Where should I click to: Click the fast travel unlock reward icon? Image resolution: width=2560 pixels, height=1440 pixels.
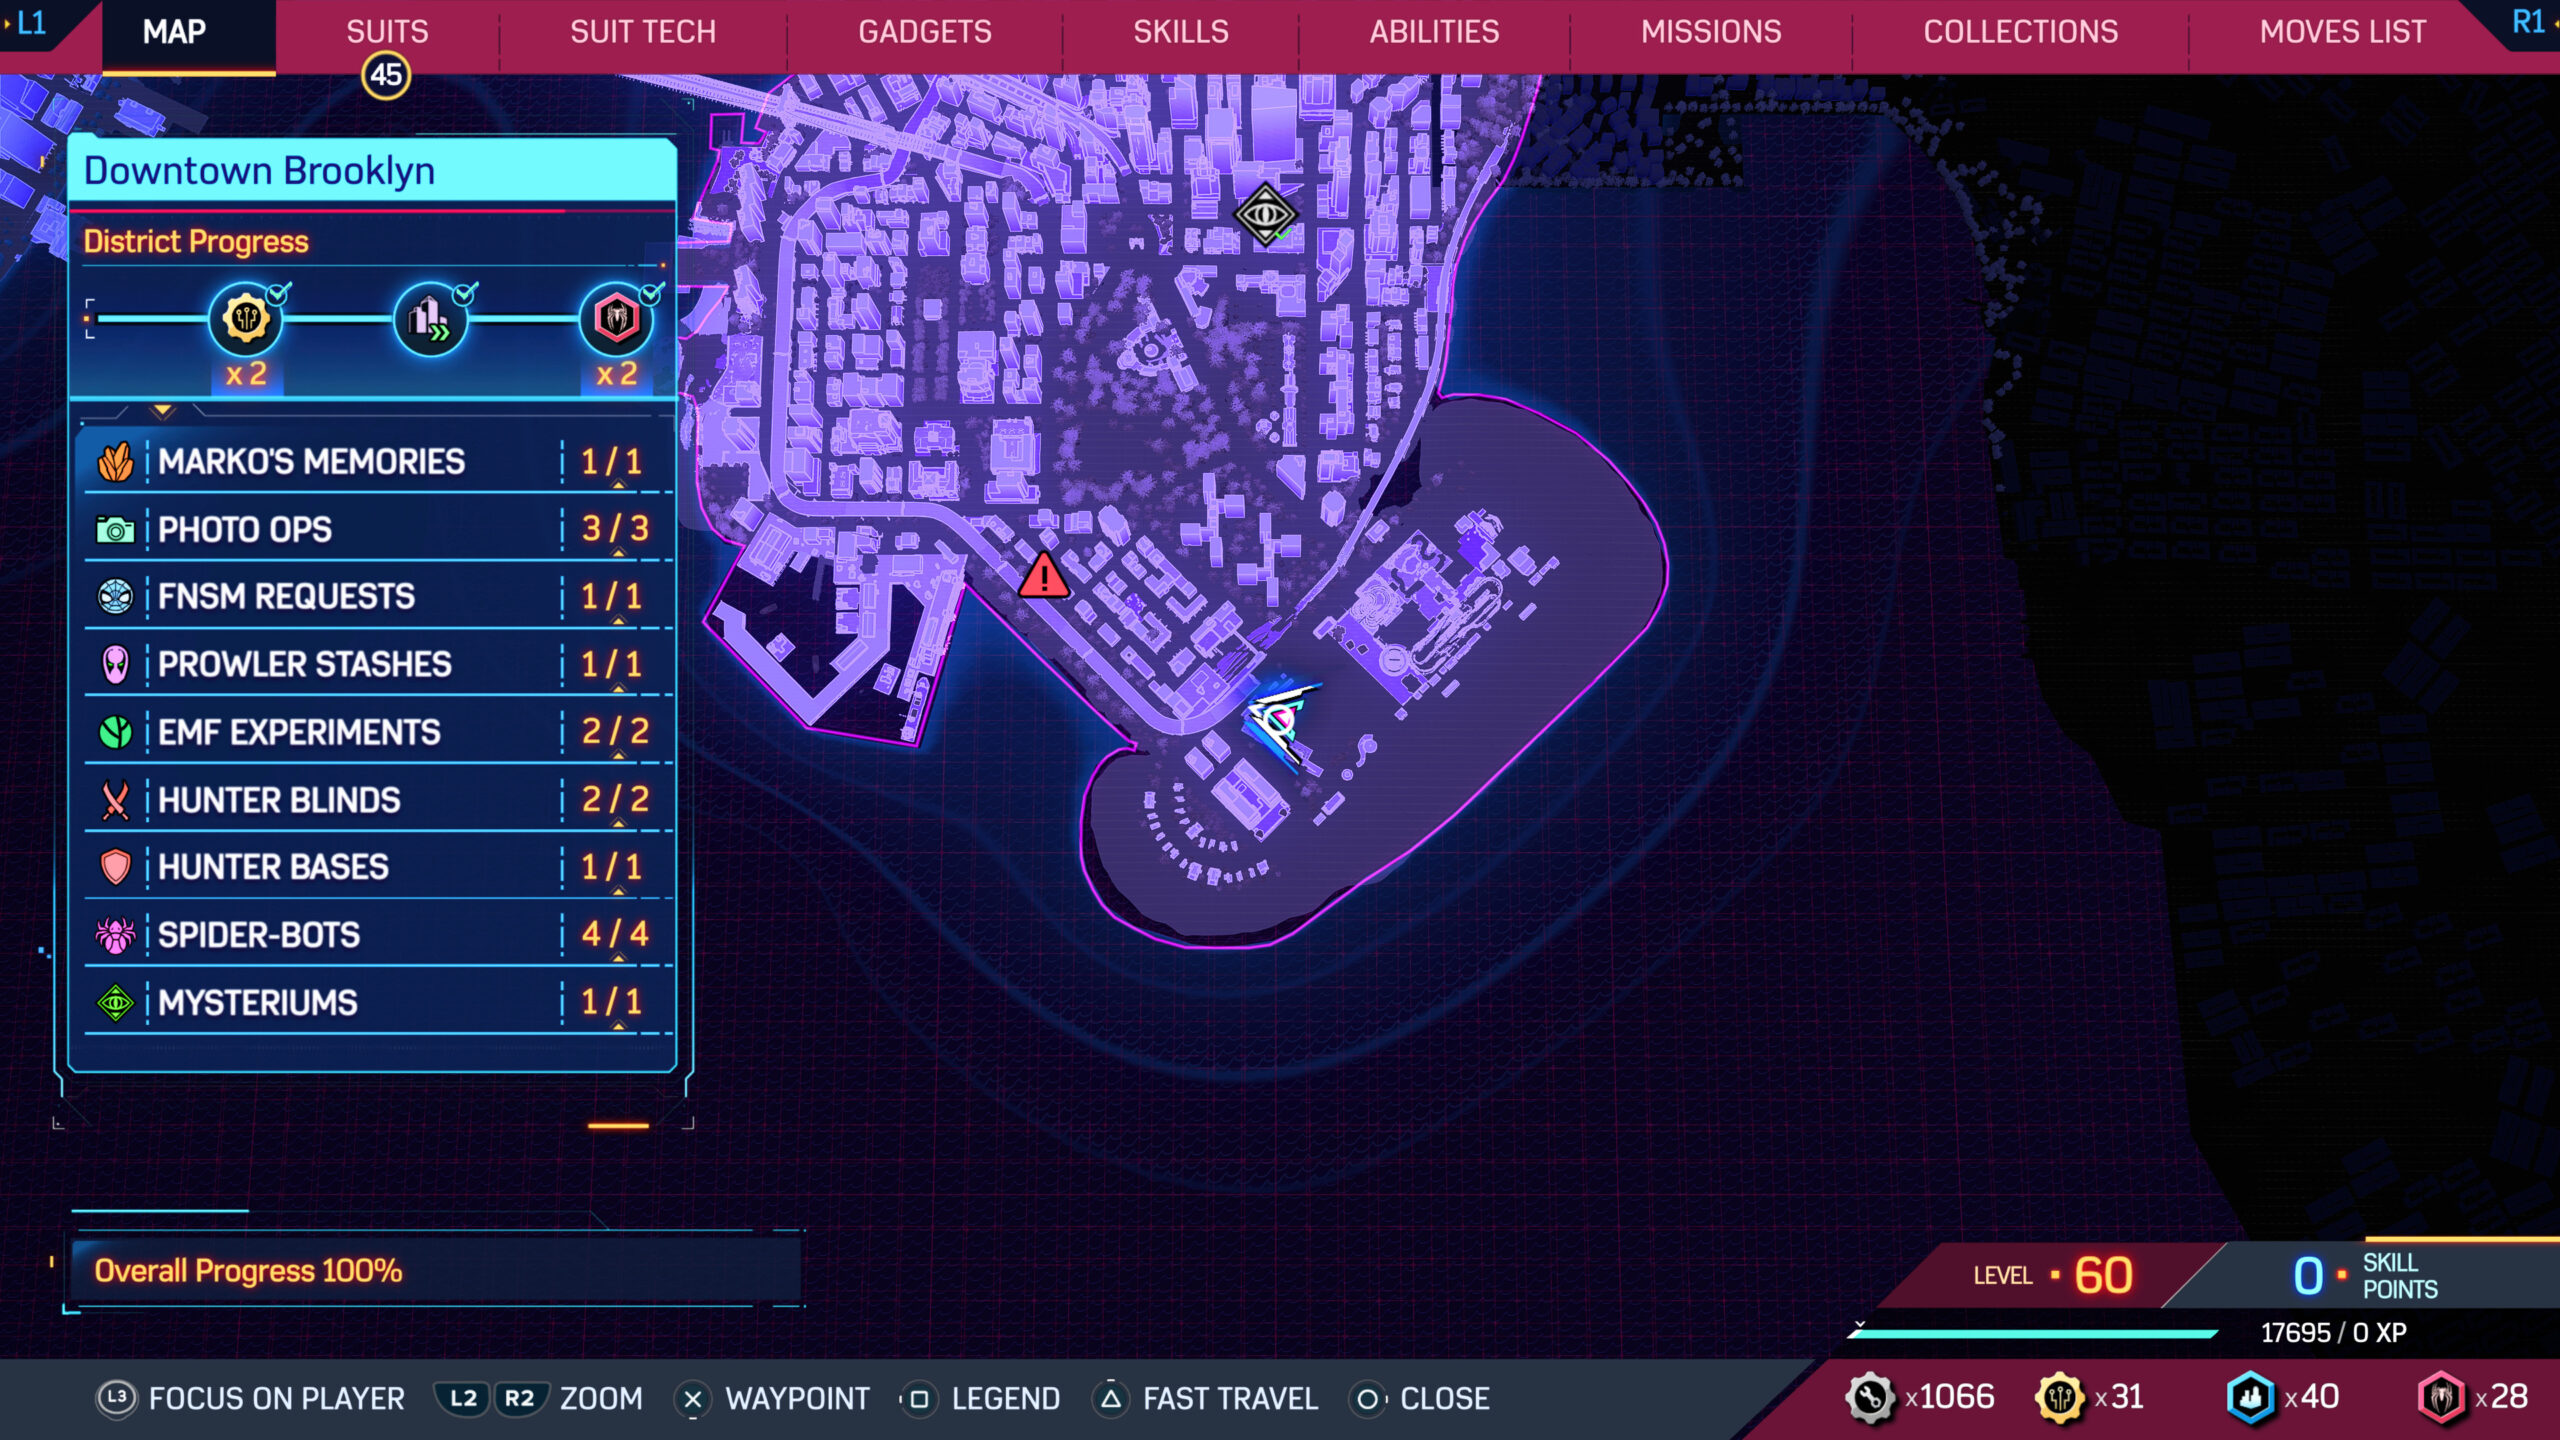pyautogui.click(x=430, y=320)
